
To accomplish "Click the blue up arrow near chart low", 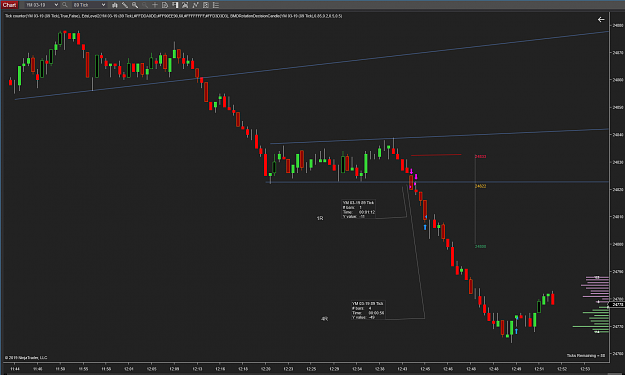I will pyautogui.click(x=516, y=331).
